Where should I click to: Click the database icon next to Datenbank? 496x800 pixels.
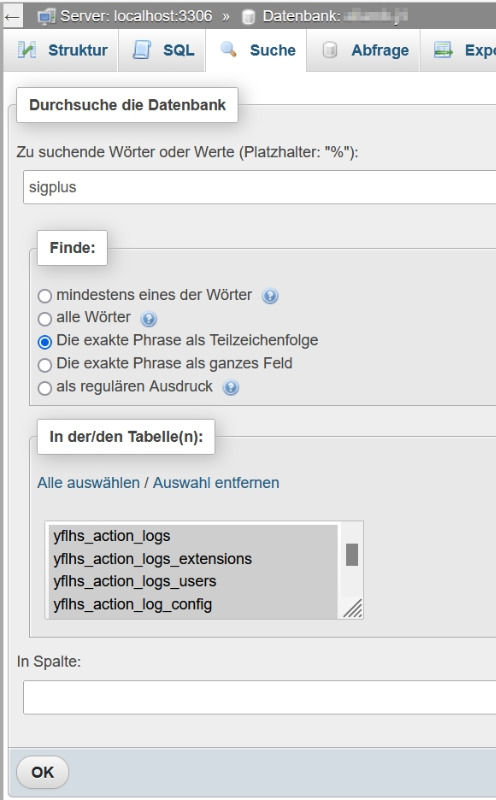249,17
